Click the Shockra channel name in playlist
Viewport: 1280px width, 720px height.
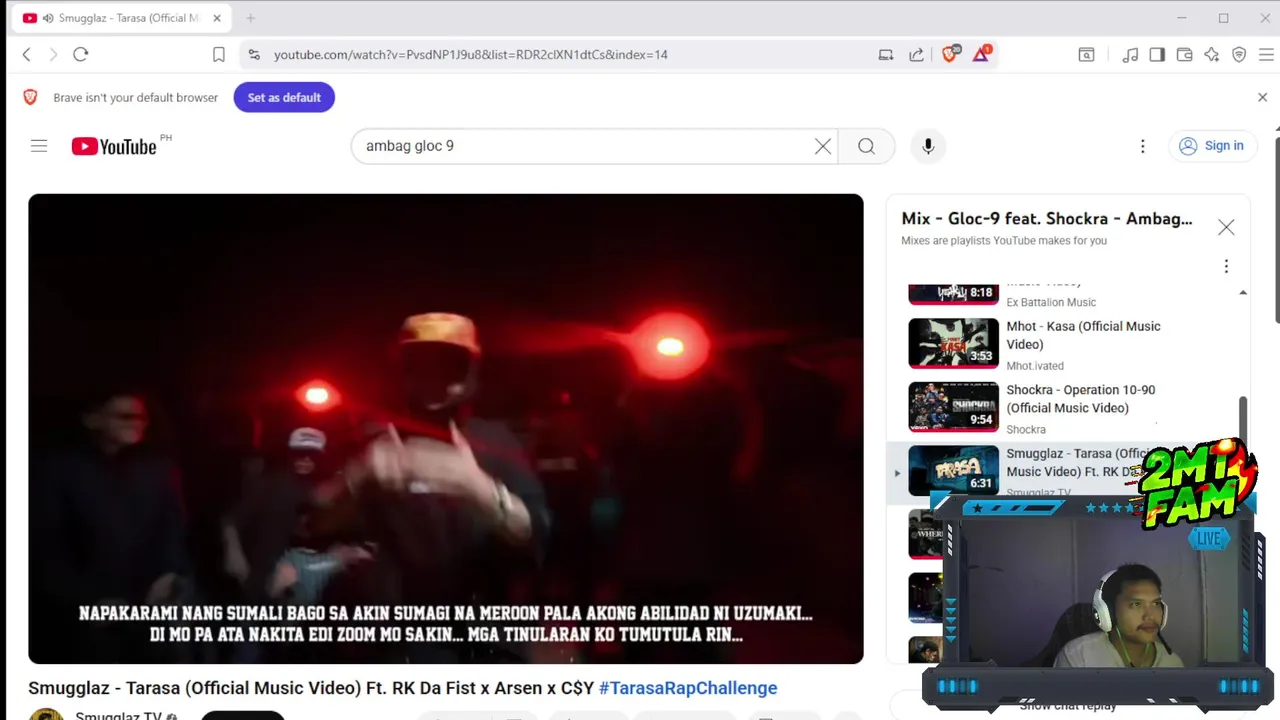[1026, 430]
